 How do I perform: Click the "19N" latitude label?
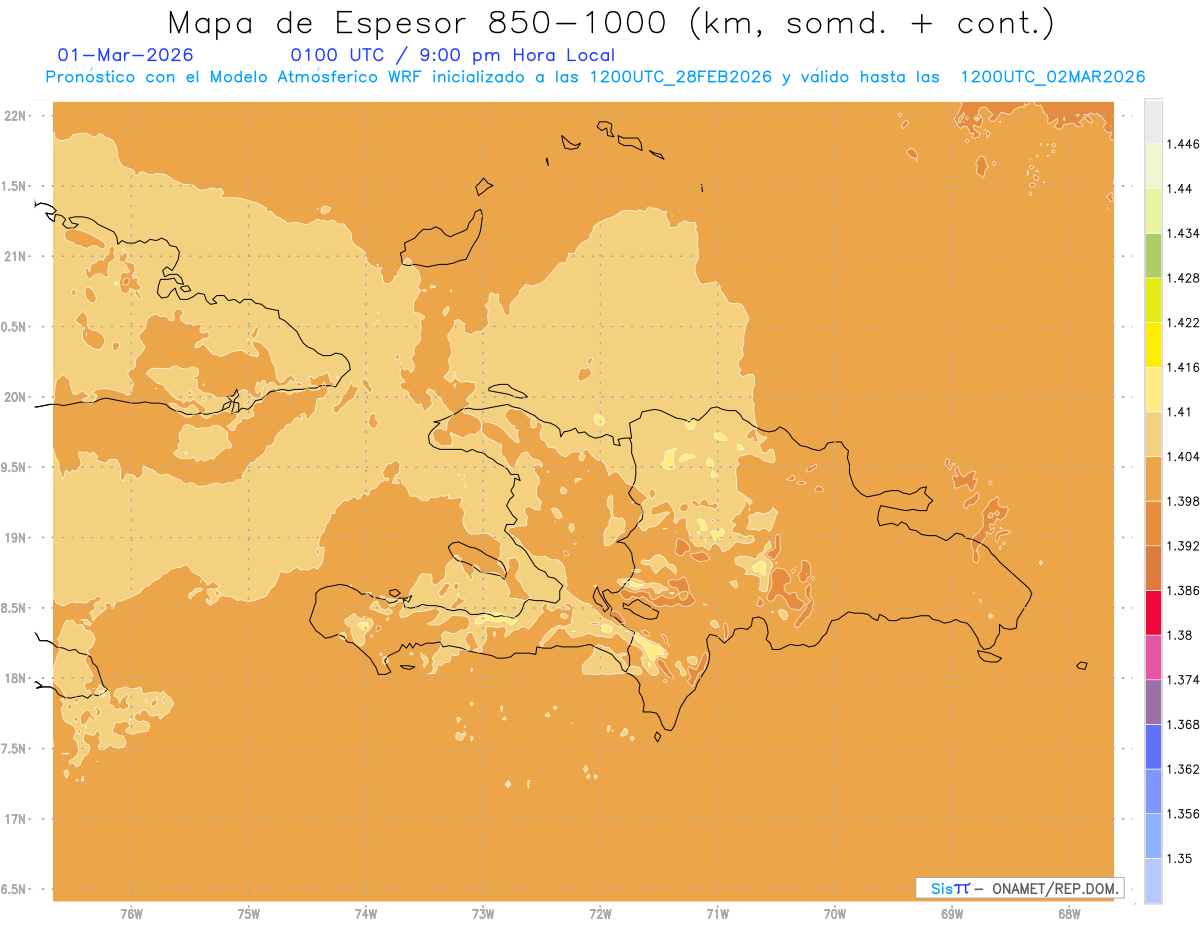[16, 537]
